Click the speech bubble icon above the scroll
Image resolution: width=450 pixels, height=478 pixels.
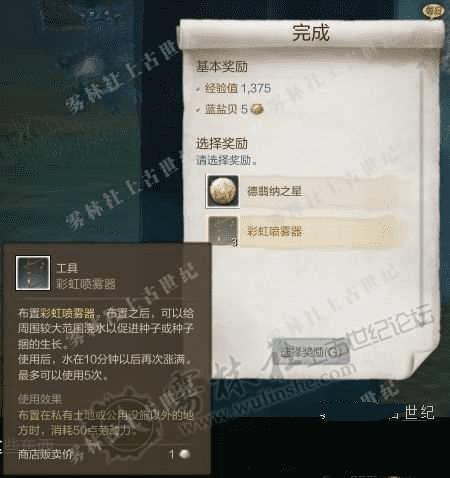[x=433, y=11]
